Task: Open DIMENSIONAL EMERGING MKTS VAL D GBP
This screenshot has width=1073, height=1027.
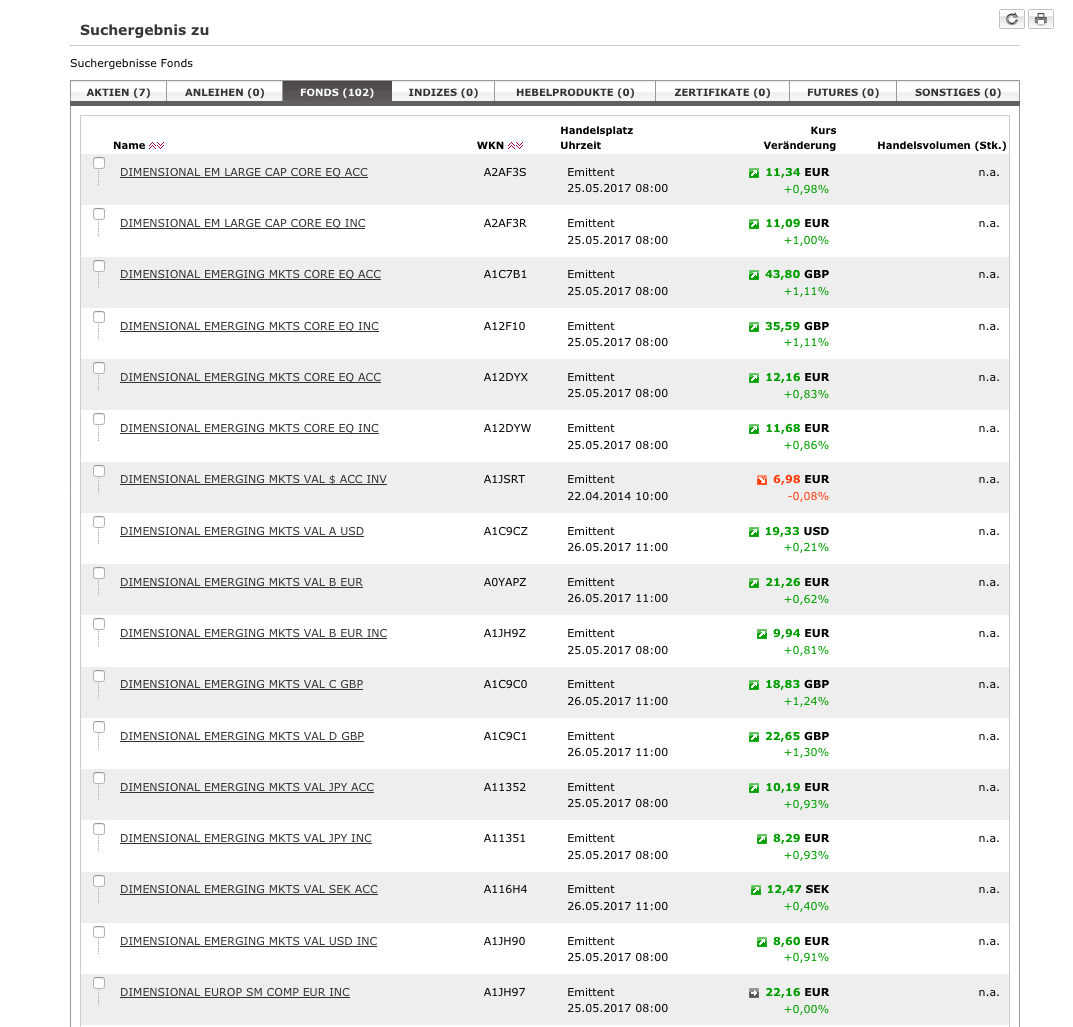Action: pos(242,736)
